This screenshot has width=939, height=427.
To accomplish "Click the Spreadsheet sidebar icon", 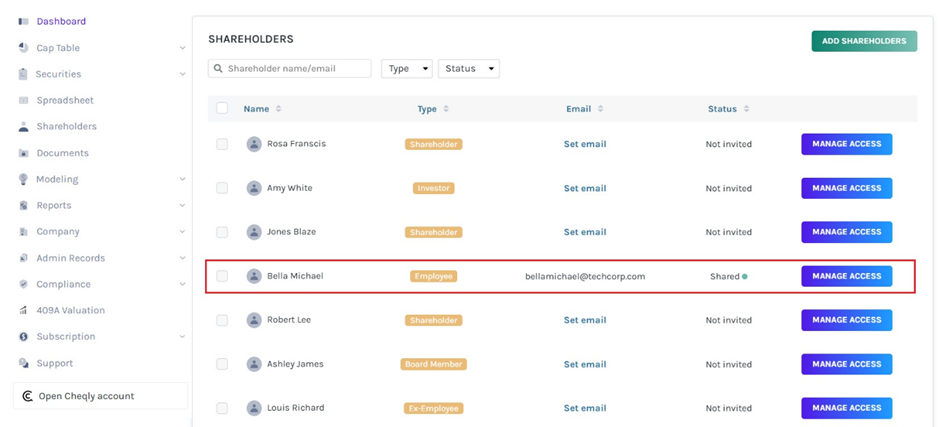I will tap(23, 100).
